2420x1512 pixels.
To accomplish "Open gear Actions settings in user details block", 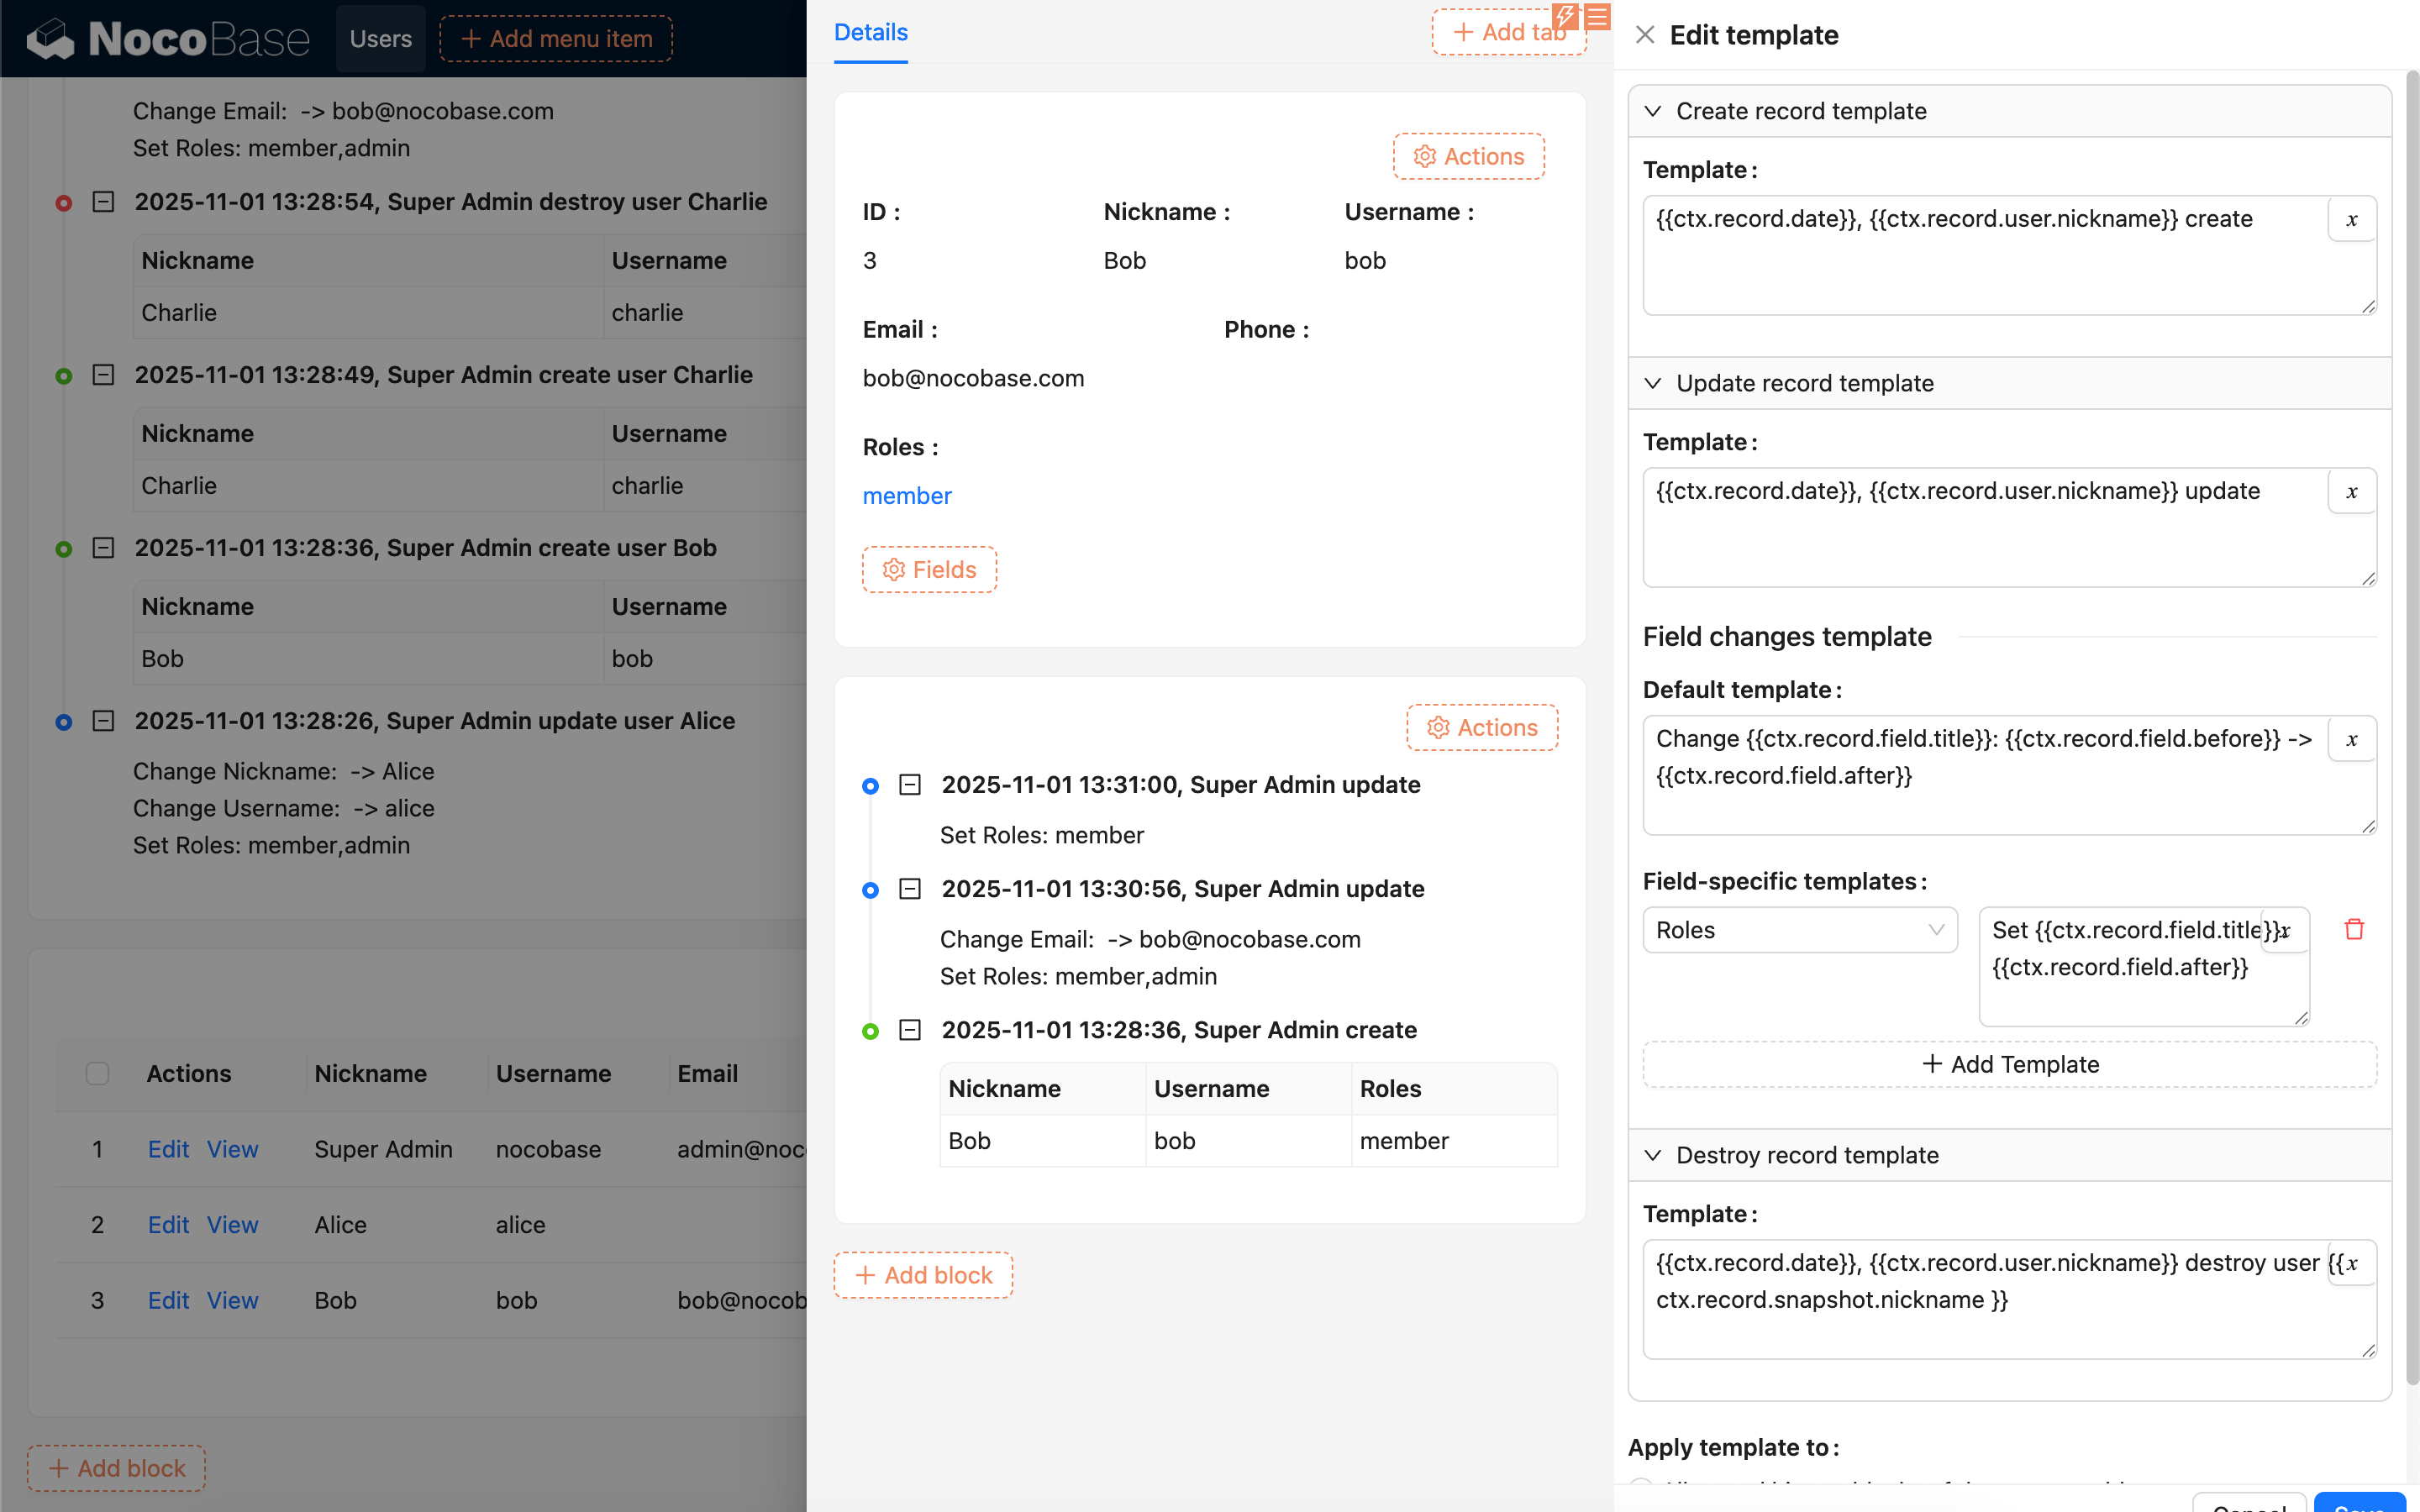I will click(x=1469, y=157).
